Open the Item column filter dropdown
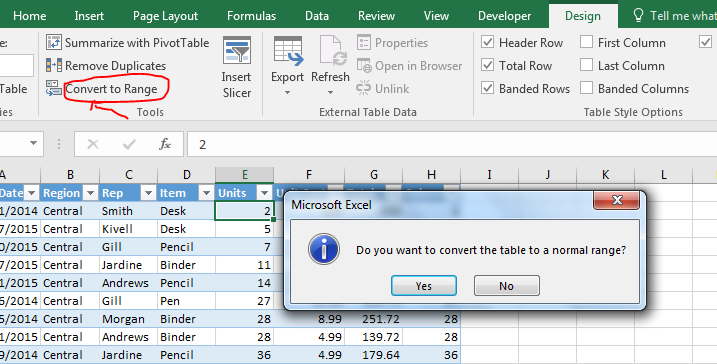 click(x=207, y=193)
